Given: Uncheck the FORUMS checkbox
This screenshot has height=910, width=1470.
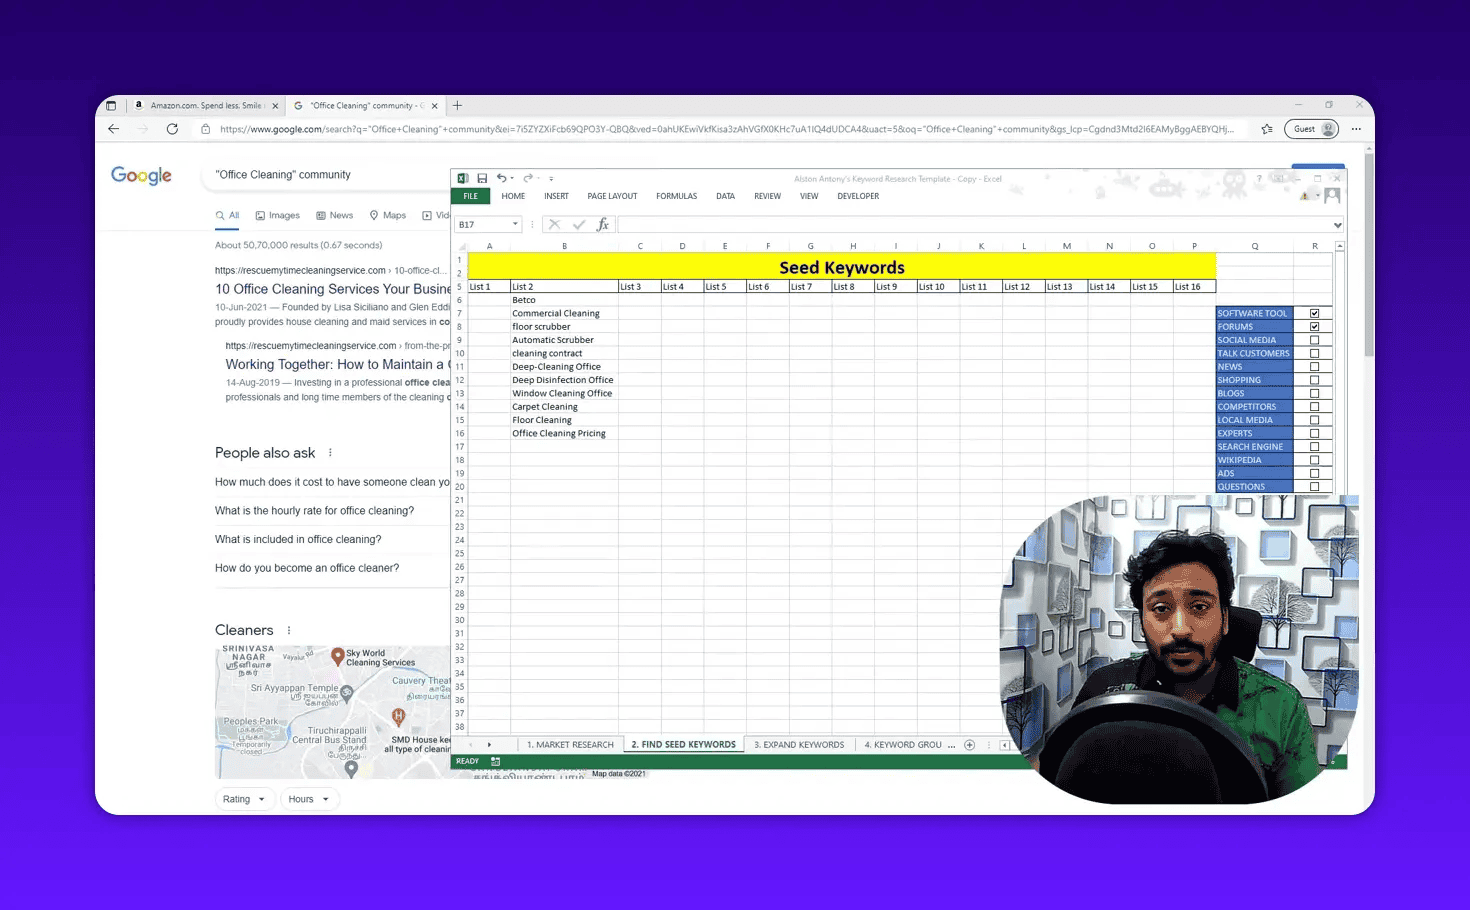Looking at the screenshot, I should (x=1314, y=326).
